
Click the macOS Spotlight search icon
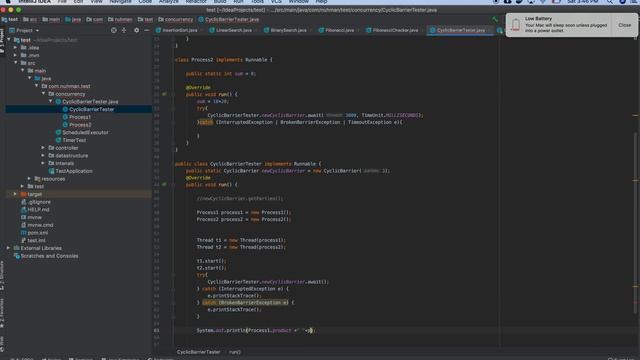pyautogui.click(x=609, y=2)
